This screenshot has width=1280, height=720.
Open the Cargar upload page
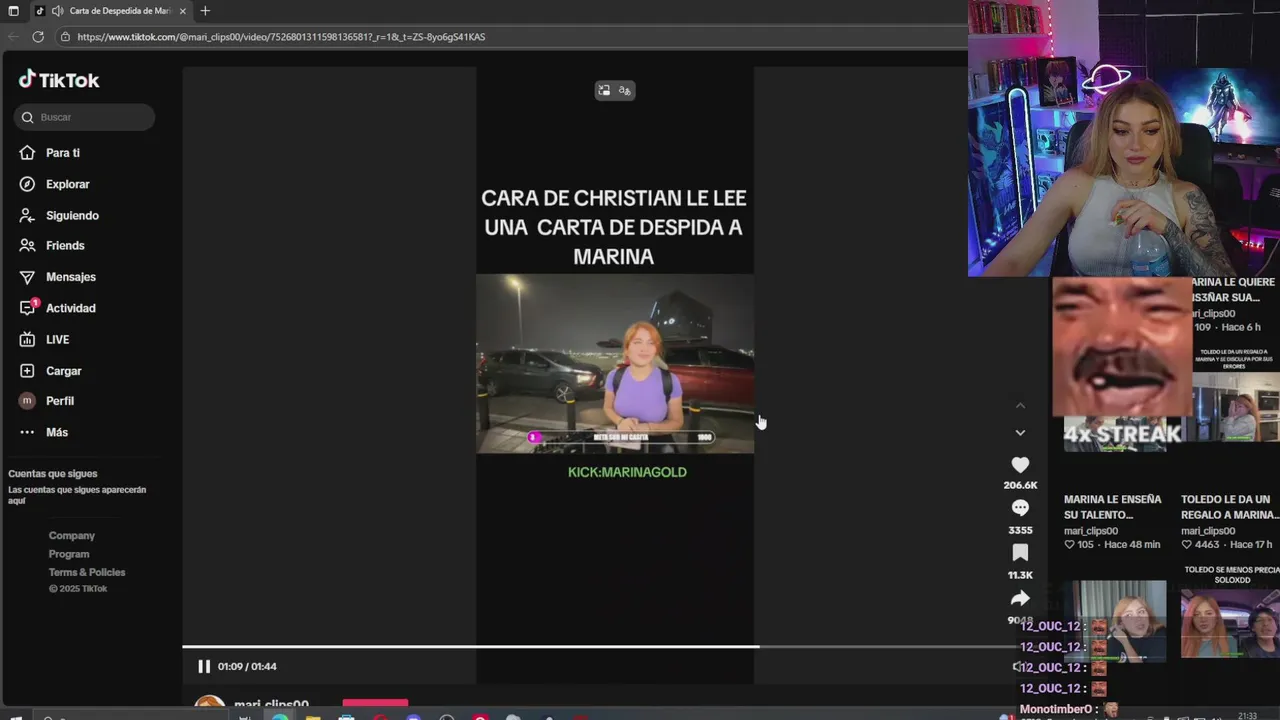pyautogui.click(x=63, y=371)
